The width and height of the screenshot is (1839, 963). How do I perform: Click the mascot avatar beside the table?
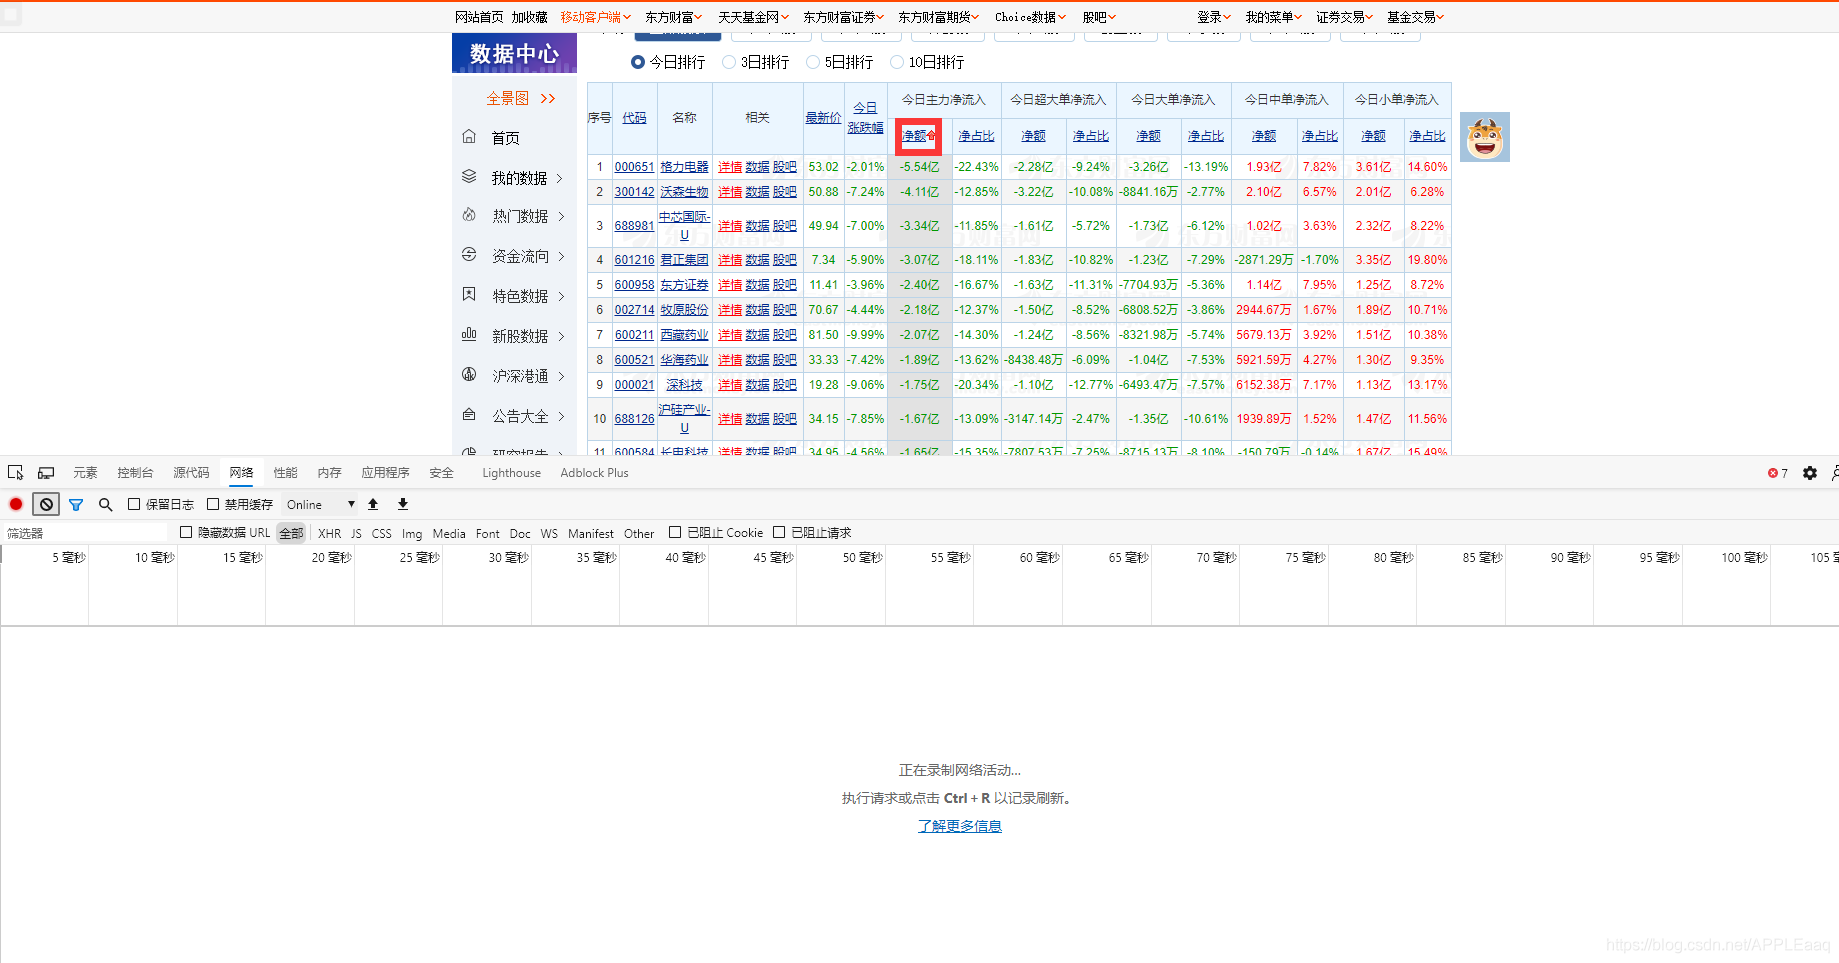point(1485,137)
